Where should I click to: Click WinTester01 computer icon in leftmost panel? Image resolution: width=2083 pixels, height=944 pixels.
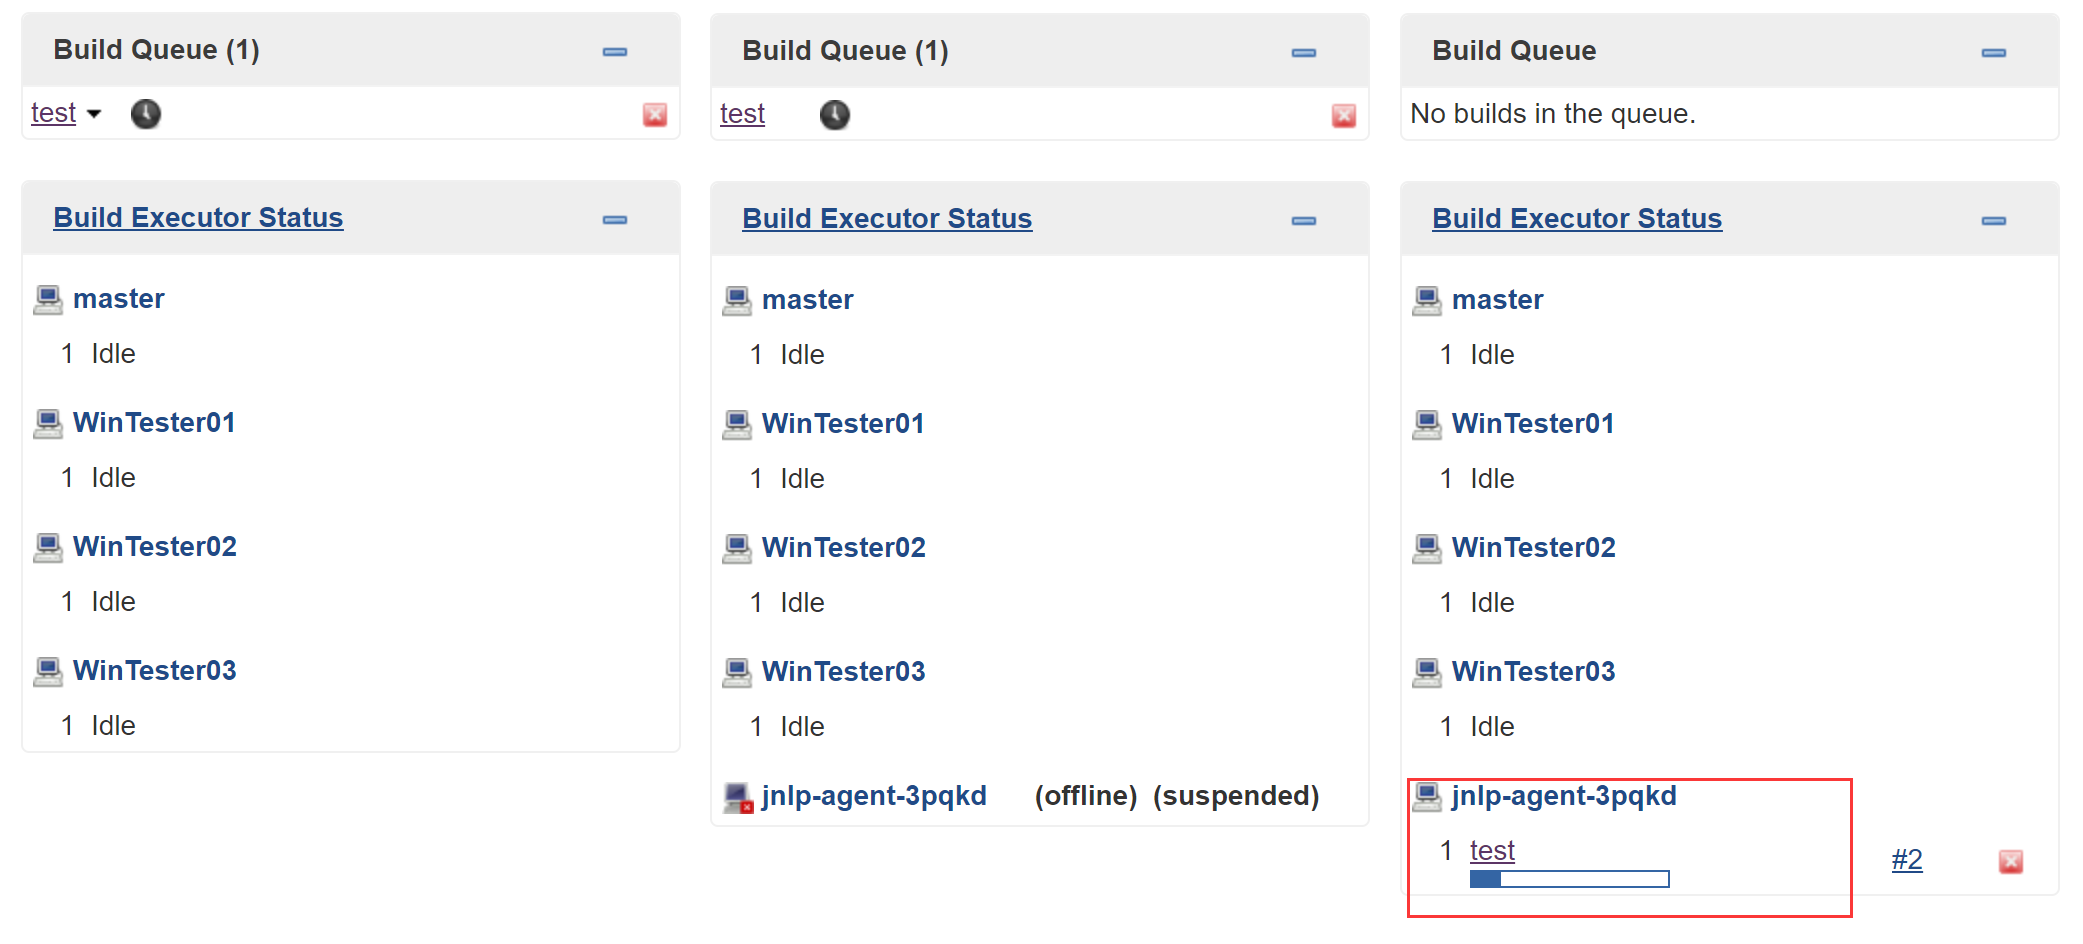(48, 423)
